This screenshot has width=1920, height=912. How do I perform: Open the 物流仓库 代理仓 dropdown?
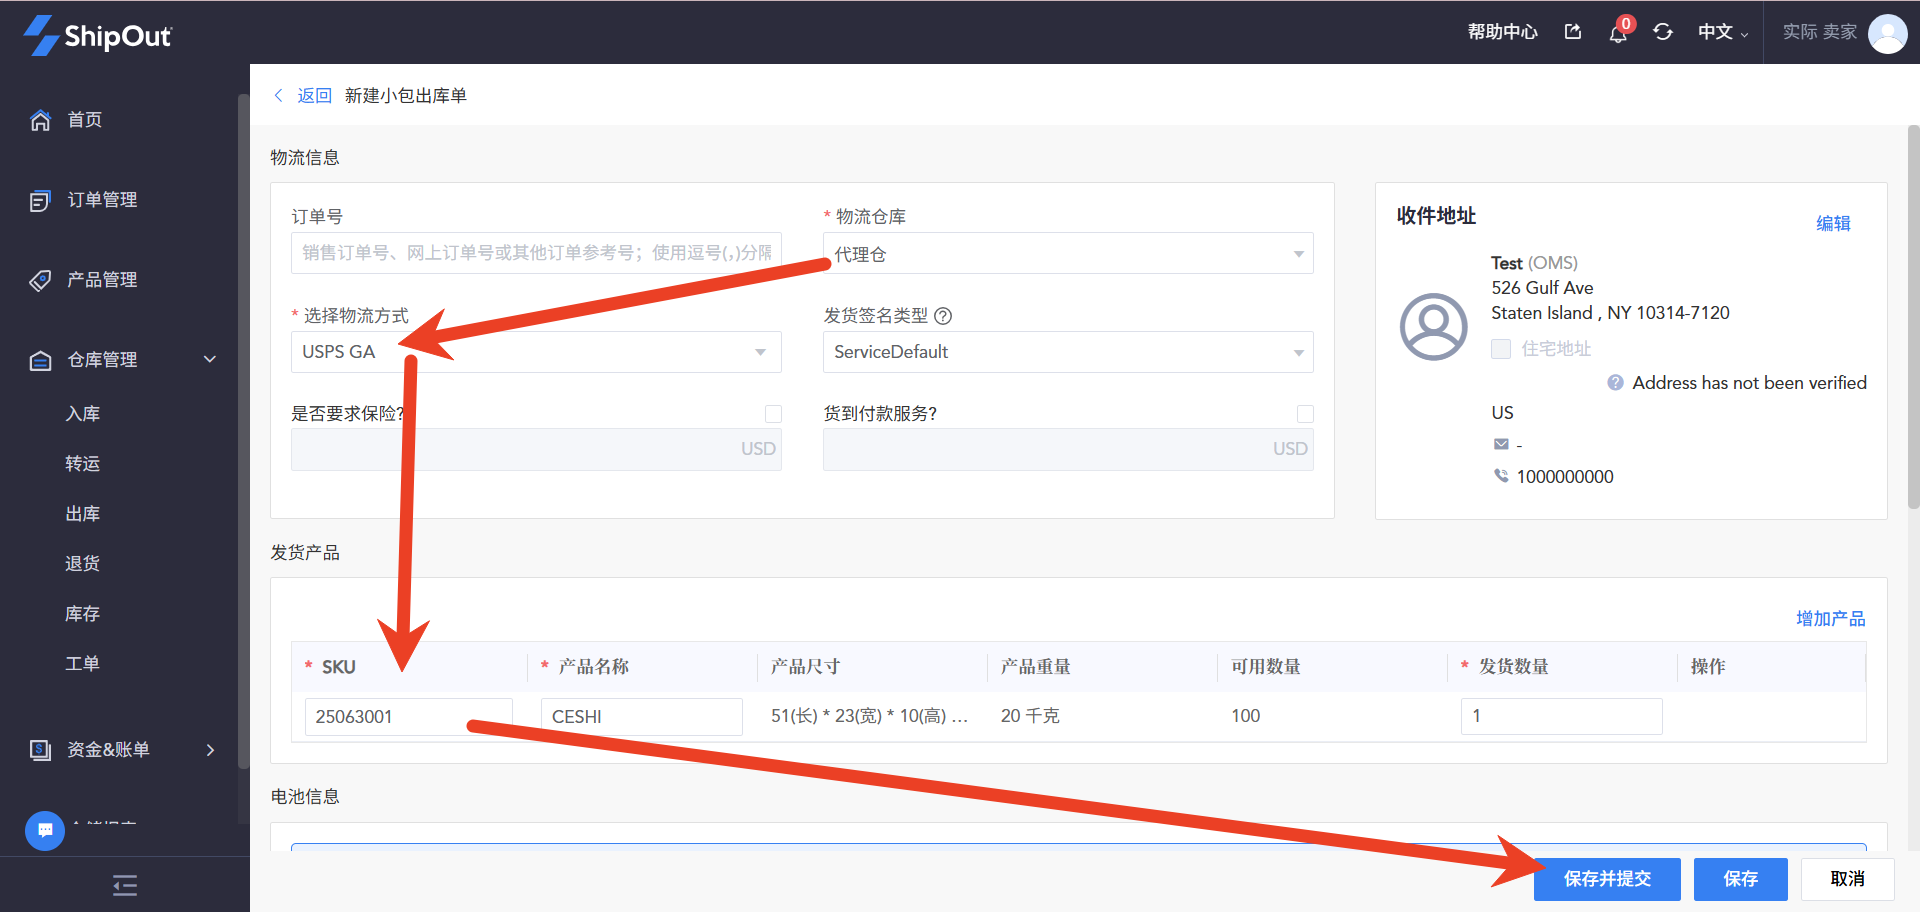point(1068,254)
